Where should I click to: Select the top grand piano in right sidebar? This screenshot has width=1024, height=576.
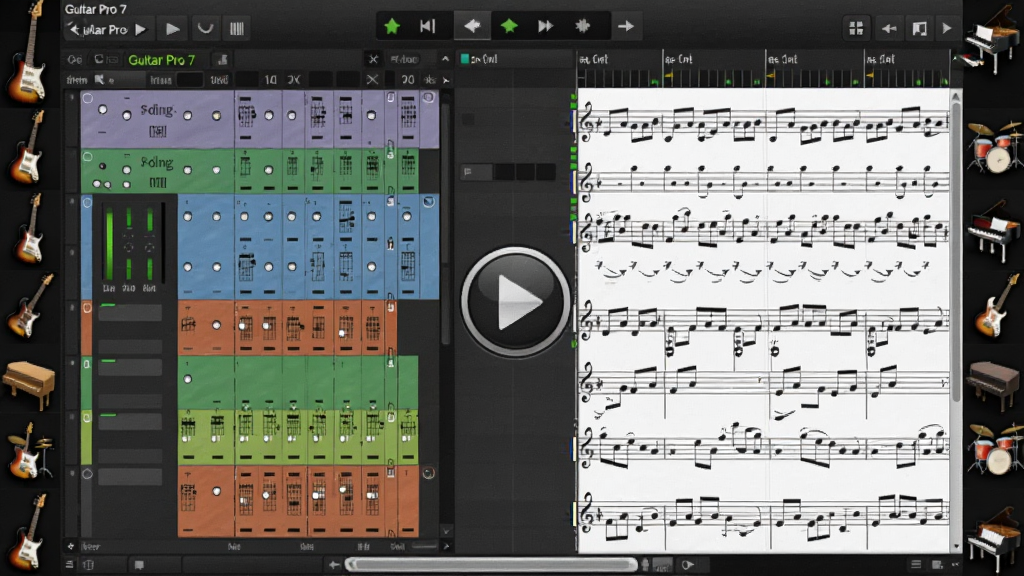pos(992,38)
